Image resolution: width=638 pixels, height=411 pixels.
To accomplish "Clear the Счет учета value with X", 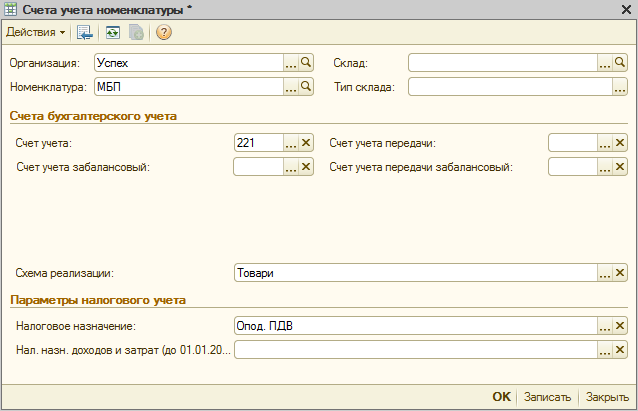I will 307,143.
